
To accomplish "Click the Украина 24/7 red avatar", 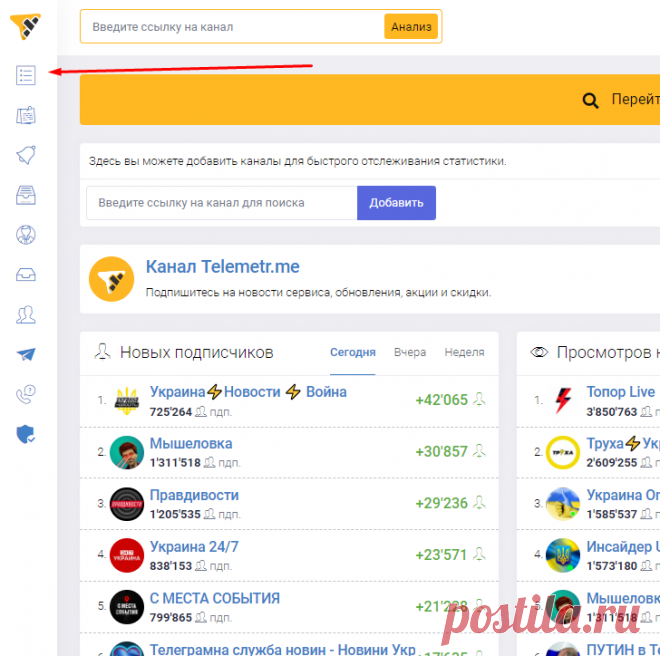I will point(127,555).
